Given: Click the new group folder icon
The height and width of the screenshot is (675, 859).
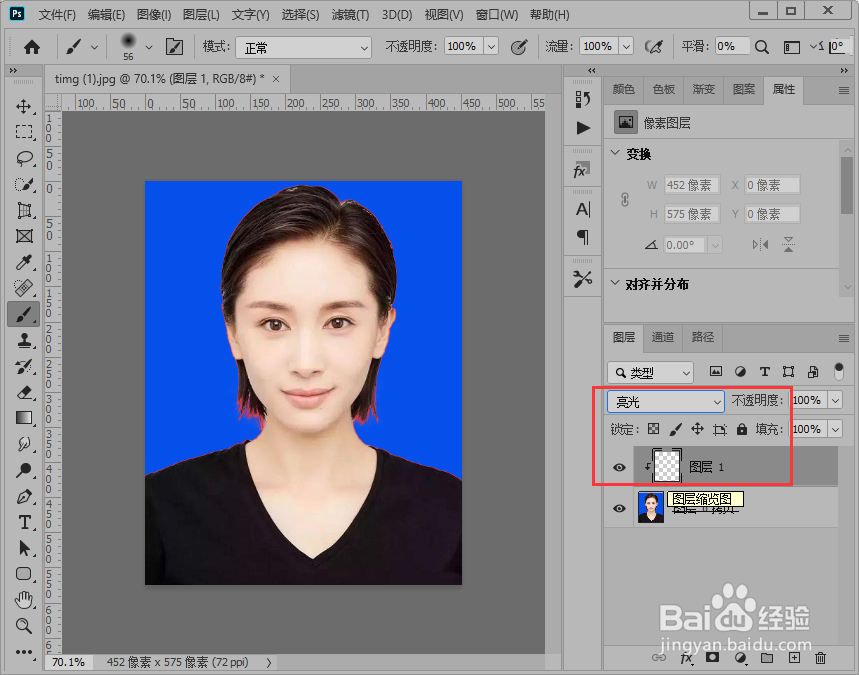Looking at the screenshot, I should pos(767,657).
